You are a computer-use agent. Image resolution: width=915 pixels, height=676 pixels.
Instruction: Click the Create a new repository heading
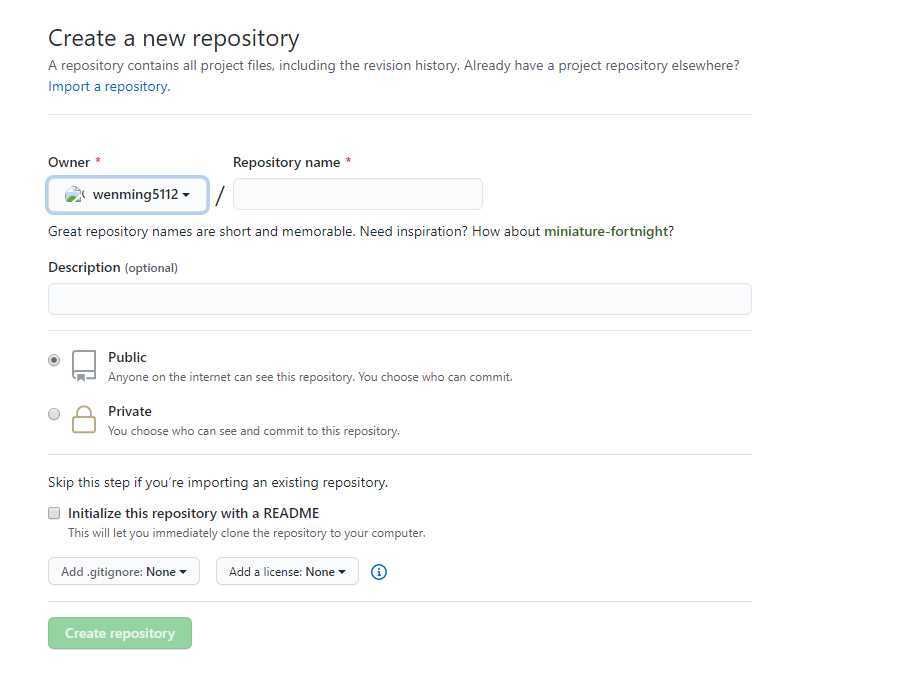point(174,39)
